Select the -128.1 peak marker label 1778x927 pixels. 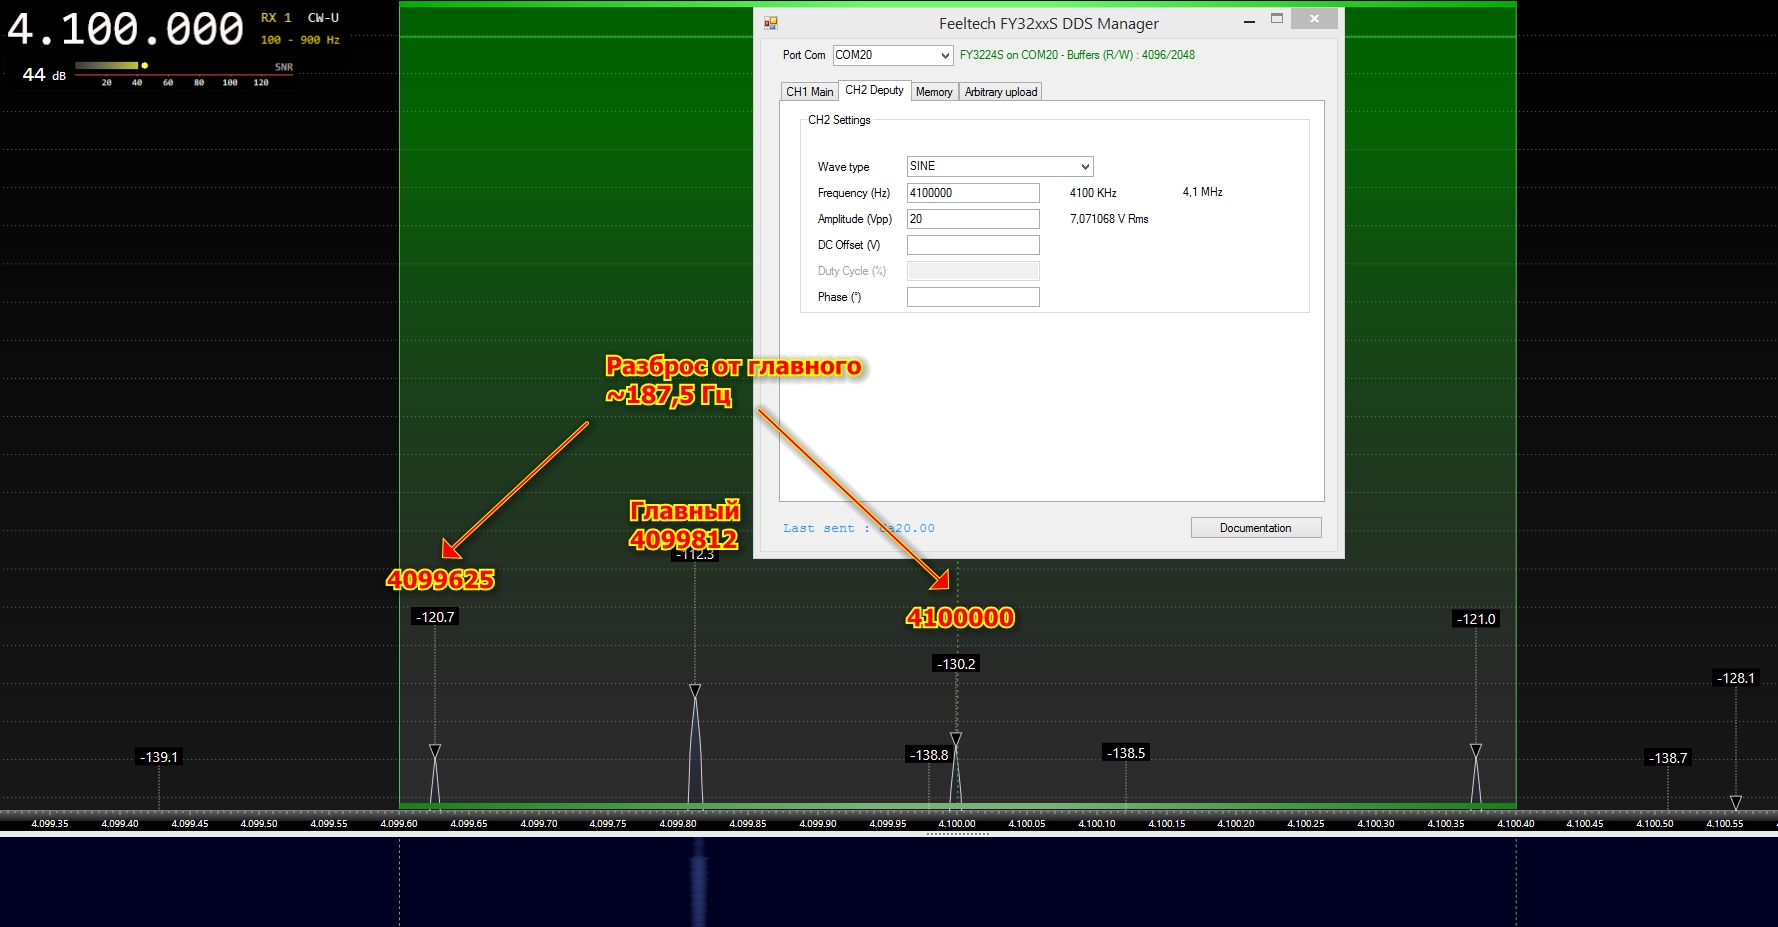pos(1736,678)
